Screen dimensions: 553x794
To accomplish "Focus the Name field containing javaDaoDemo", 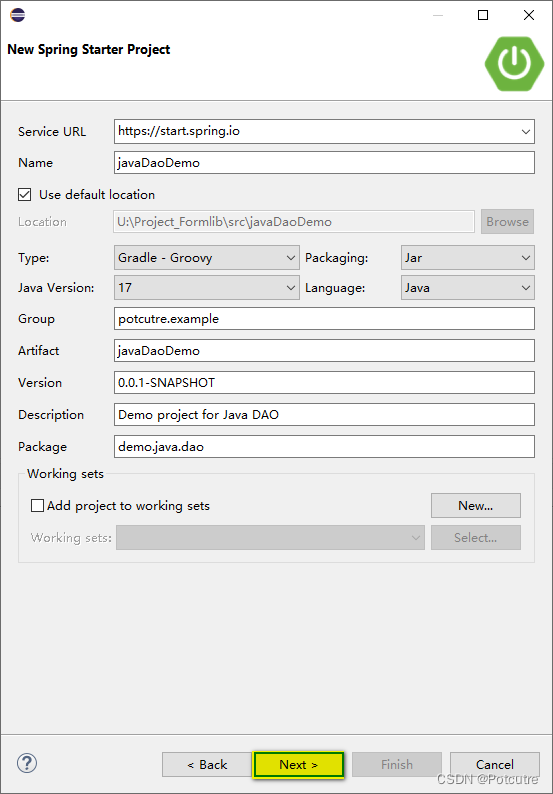I will pyautogui.click(x=324, y=163).
